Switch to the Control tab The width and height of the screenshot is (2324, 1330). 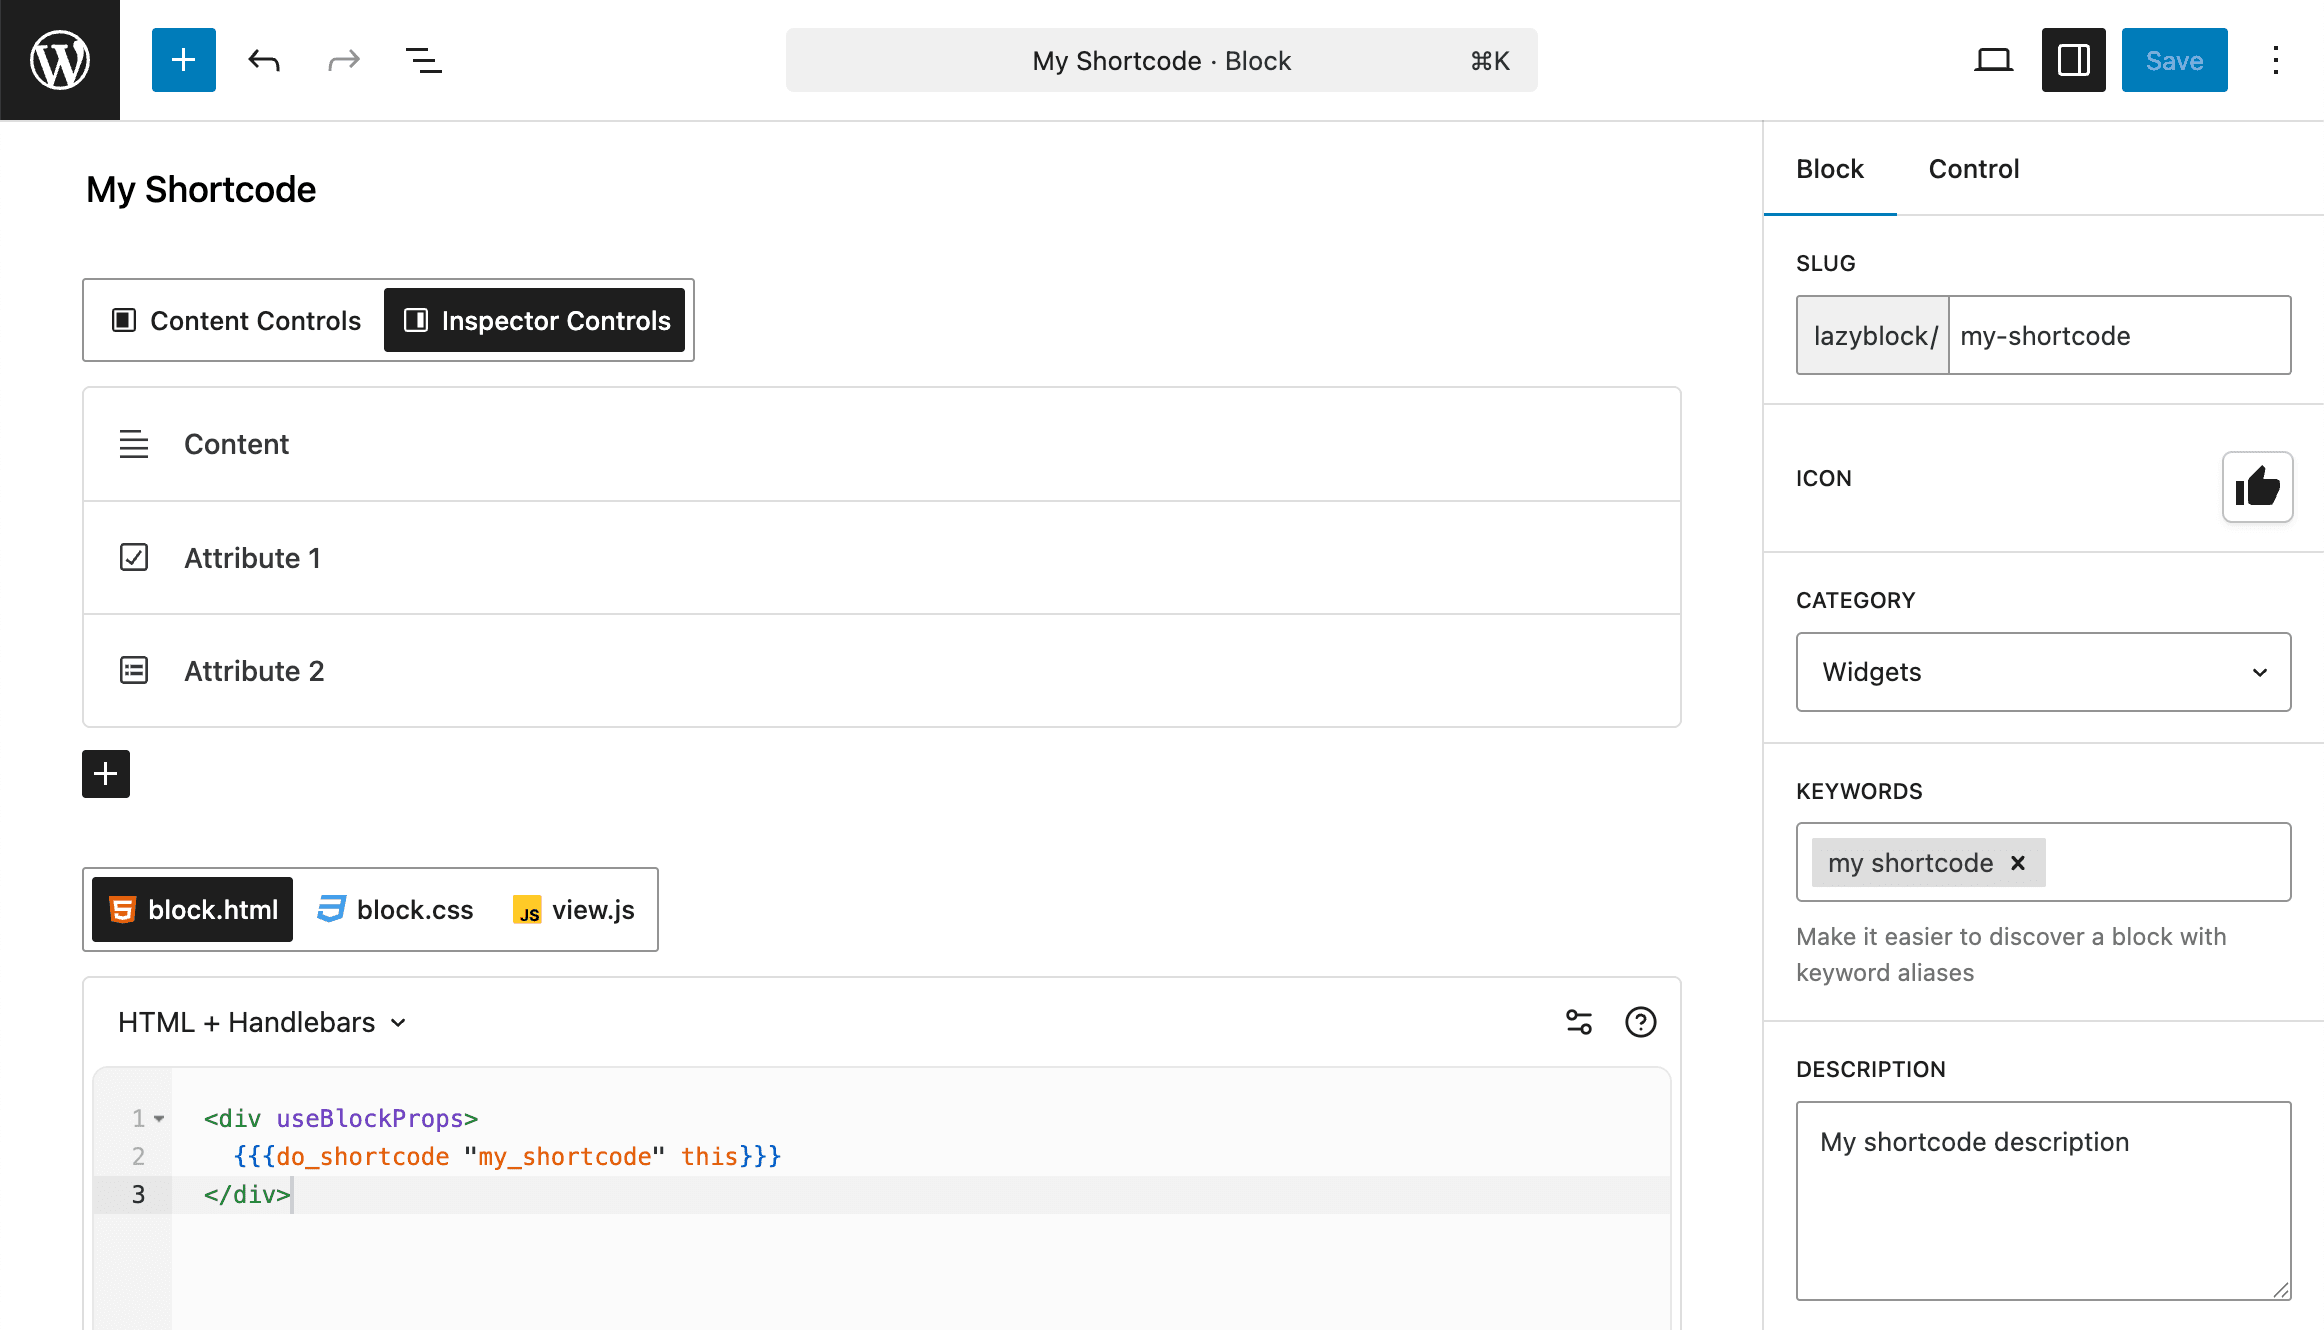[1973, 169]
